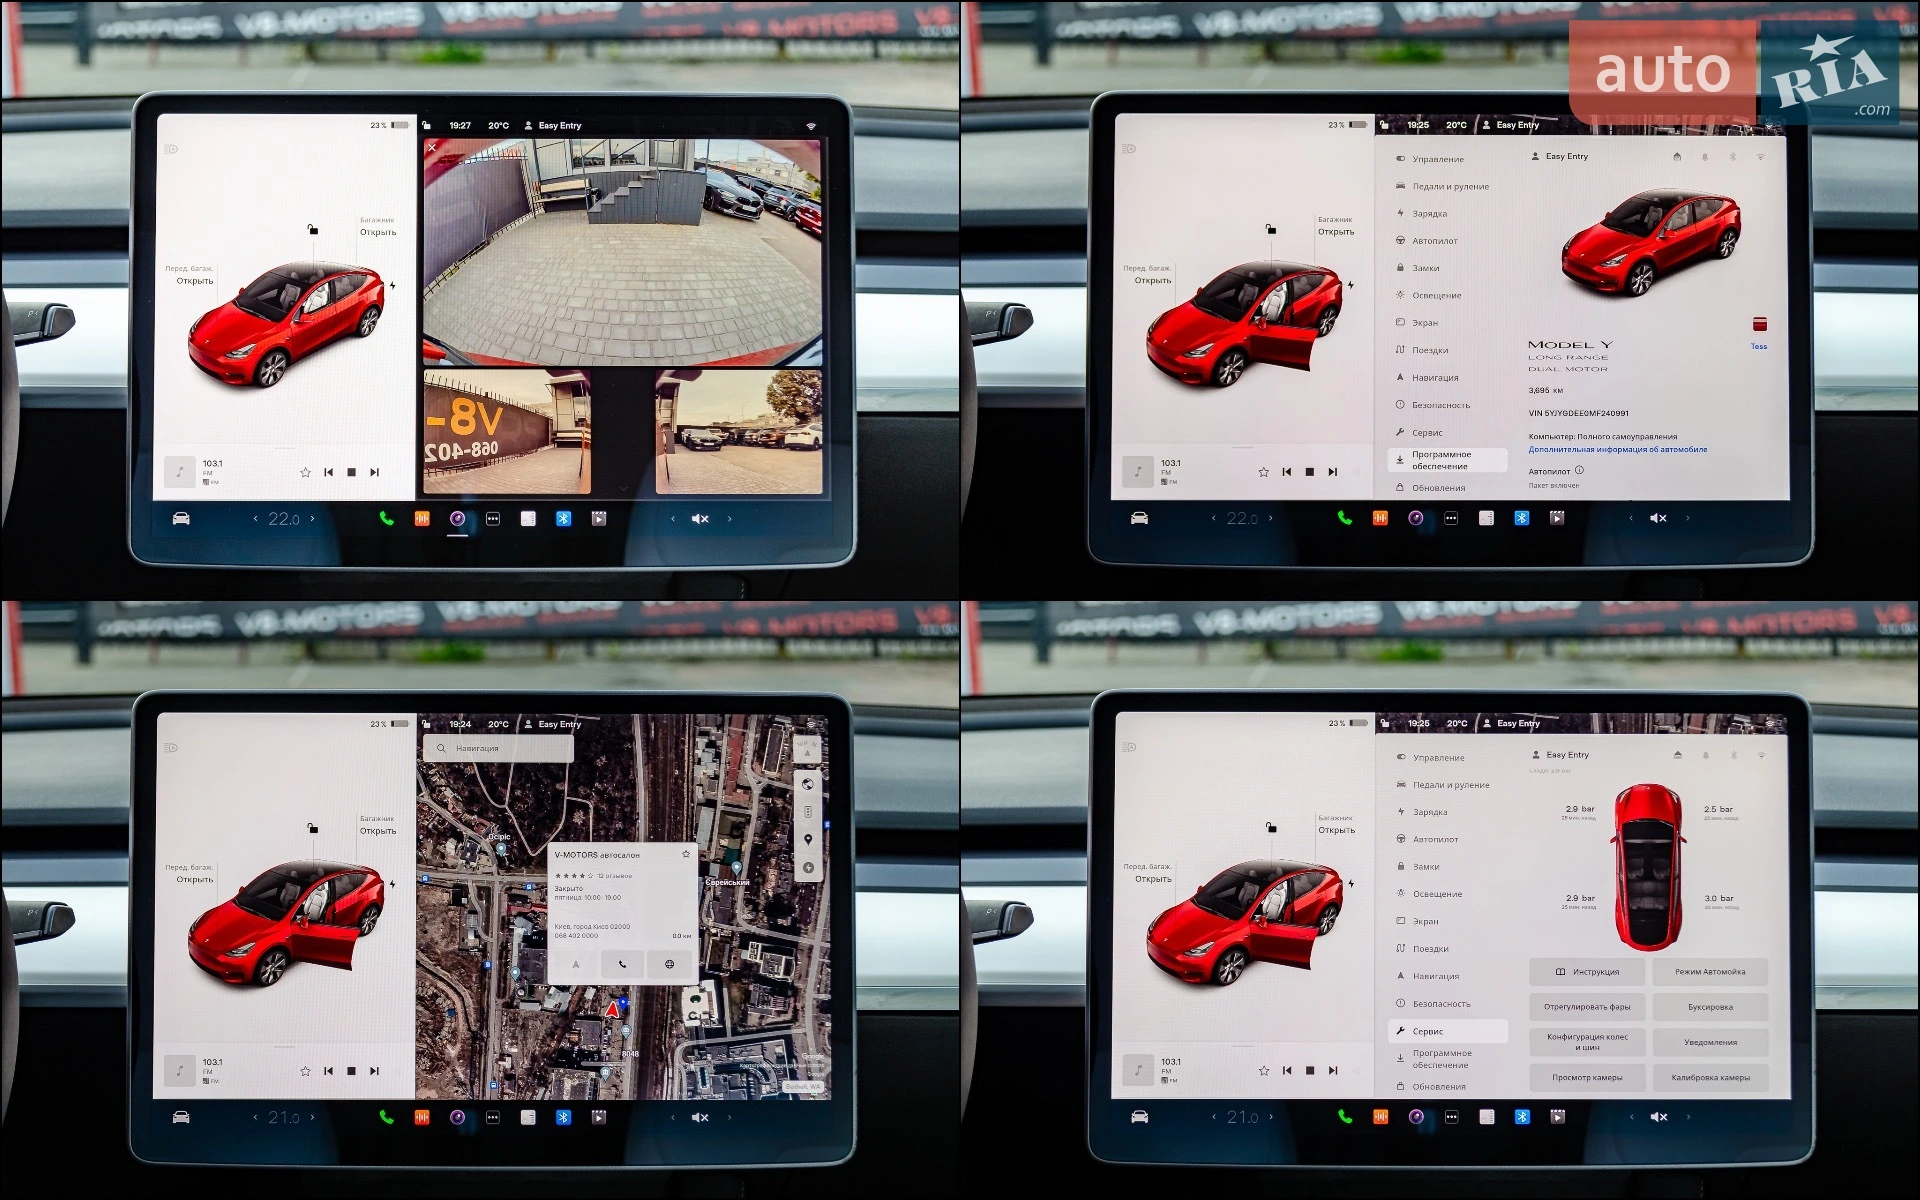The width and height of the screenshot is (1920, 1200).
Task: Tap HomeLink icon on software info screen
Action: (x=1677, y=157)
